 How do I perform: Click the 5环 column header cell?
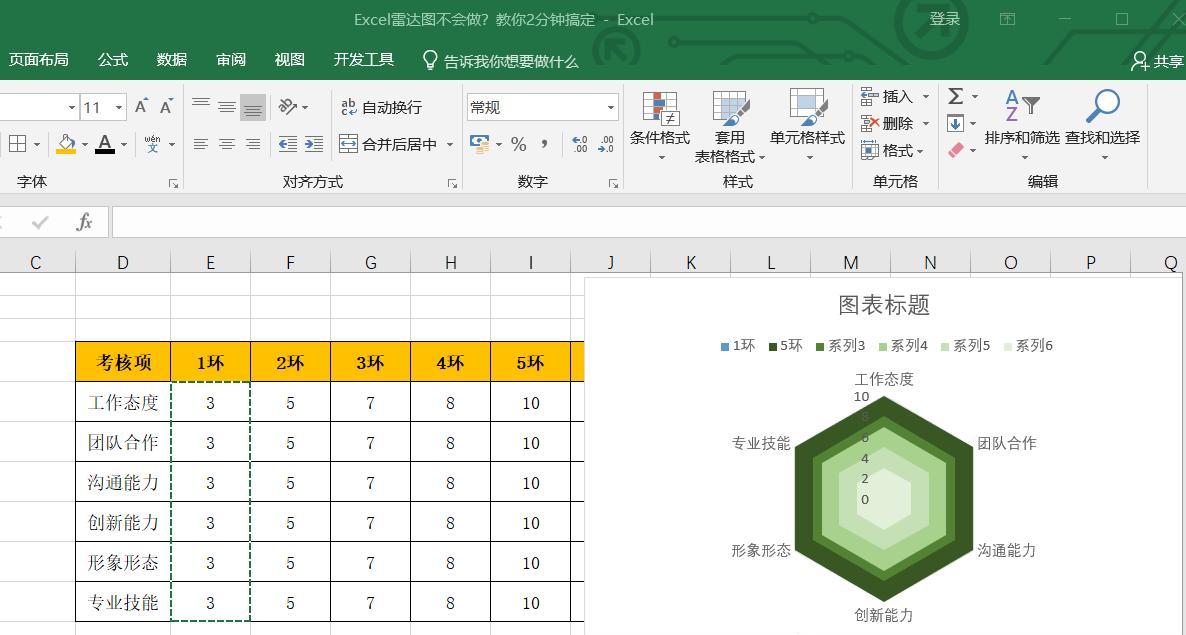(530, 362)
